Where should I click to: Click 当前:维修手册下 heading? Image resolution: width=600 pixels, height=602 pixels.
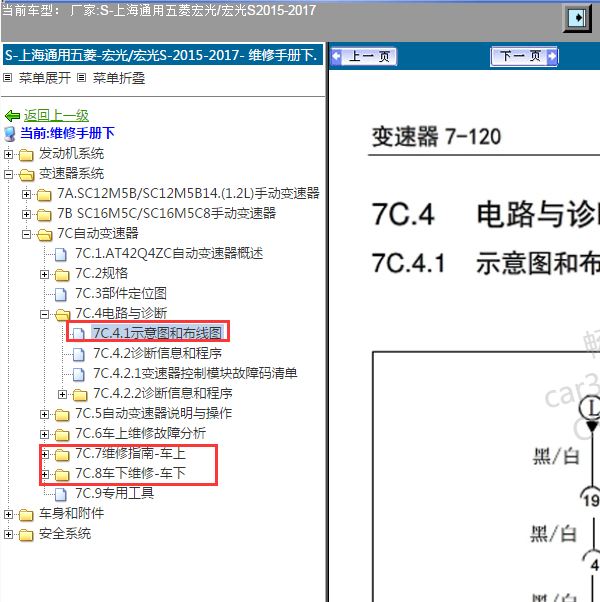(67, 133)
